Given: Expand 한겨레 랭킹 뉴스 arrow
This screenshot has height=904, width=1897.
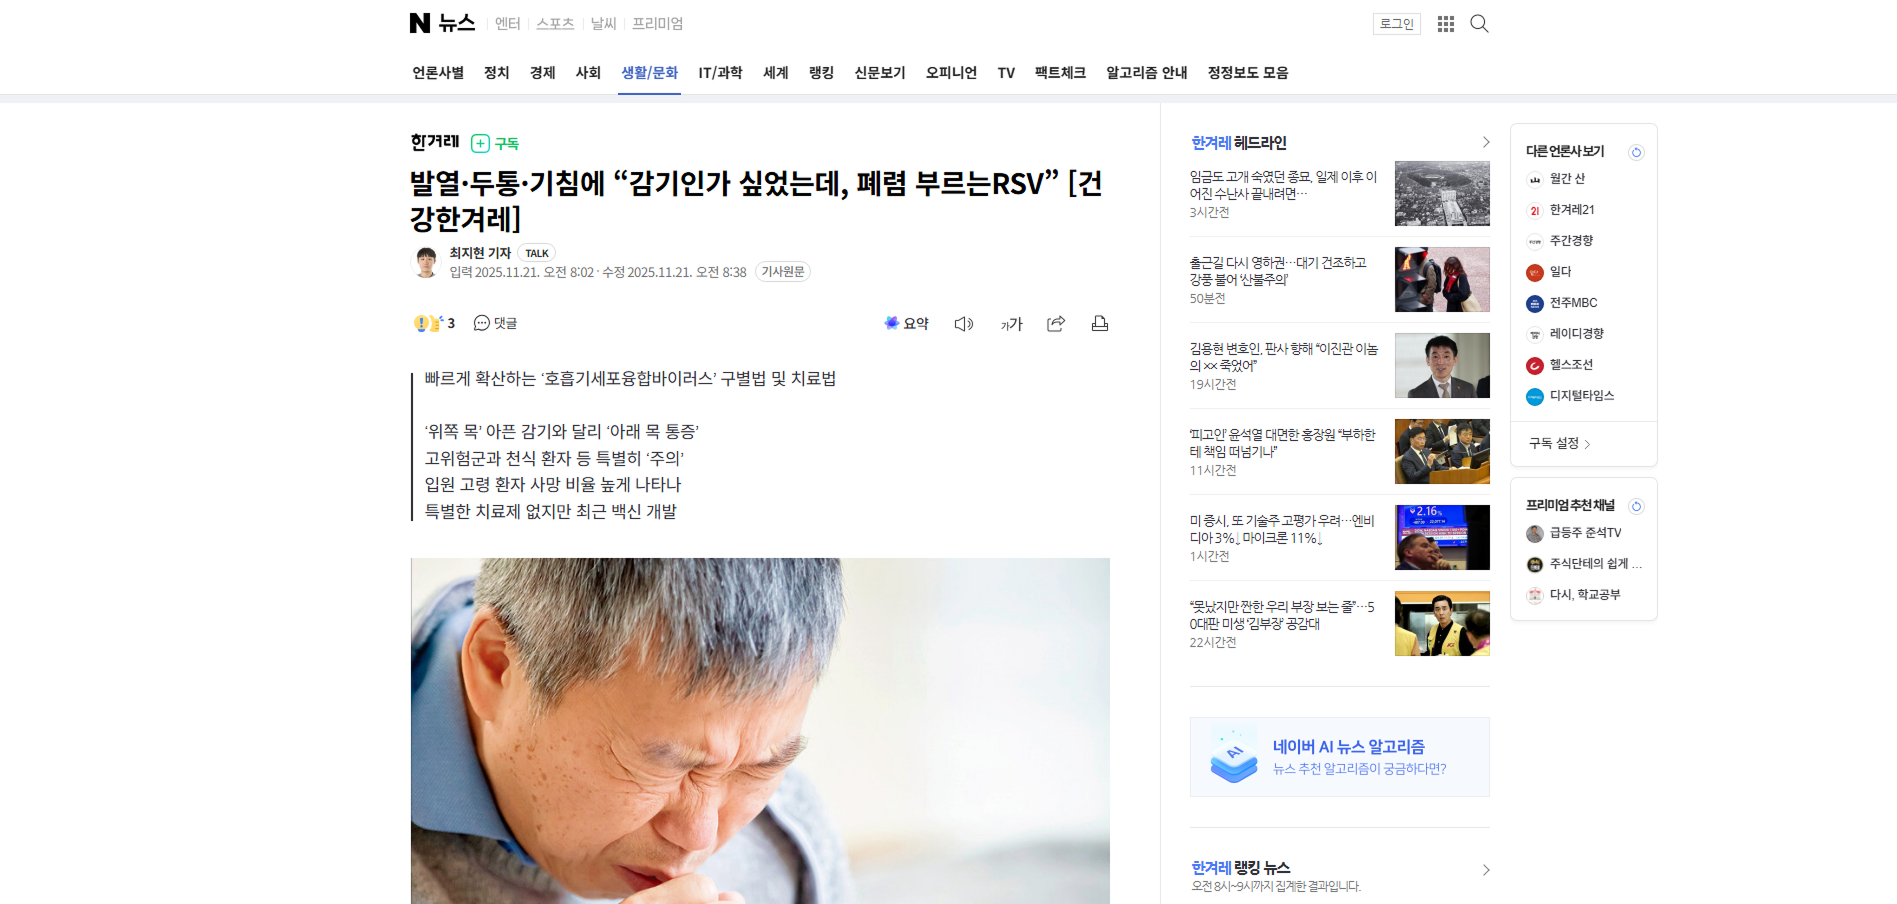Looking at the screenshot, I should coord(1485,870).
